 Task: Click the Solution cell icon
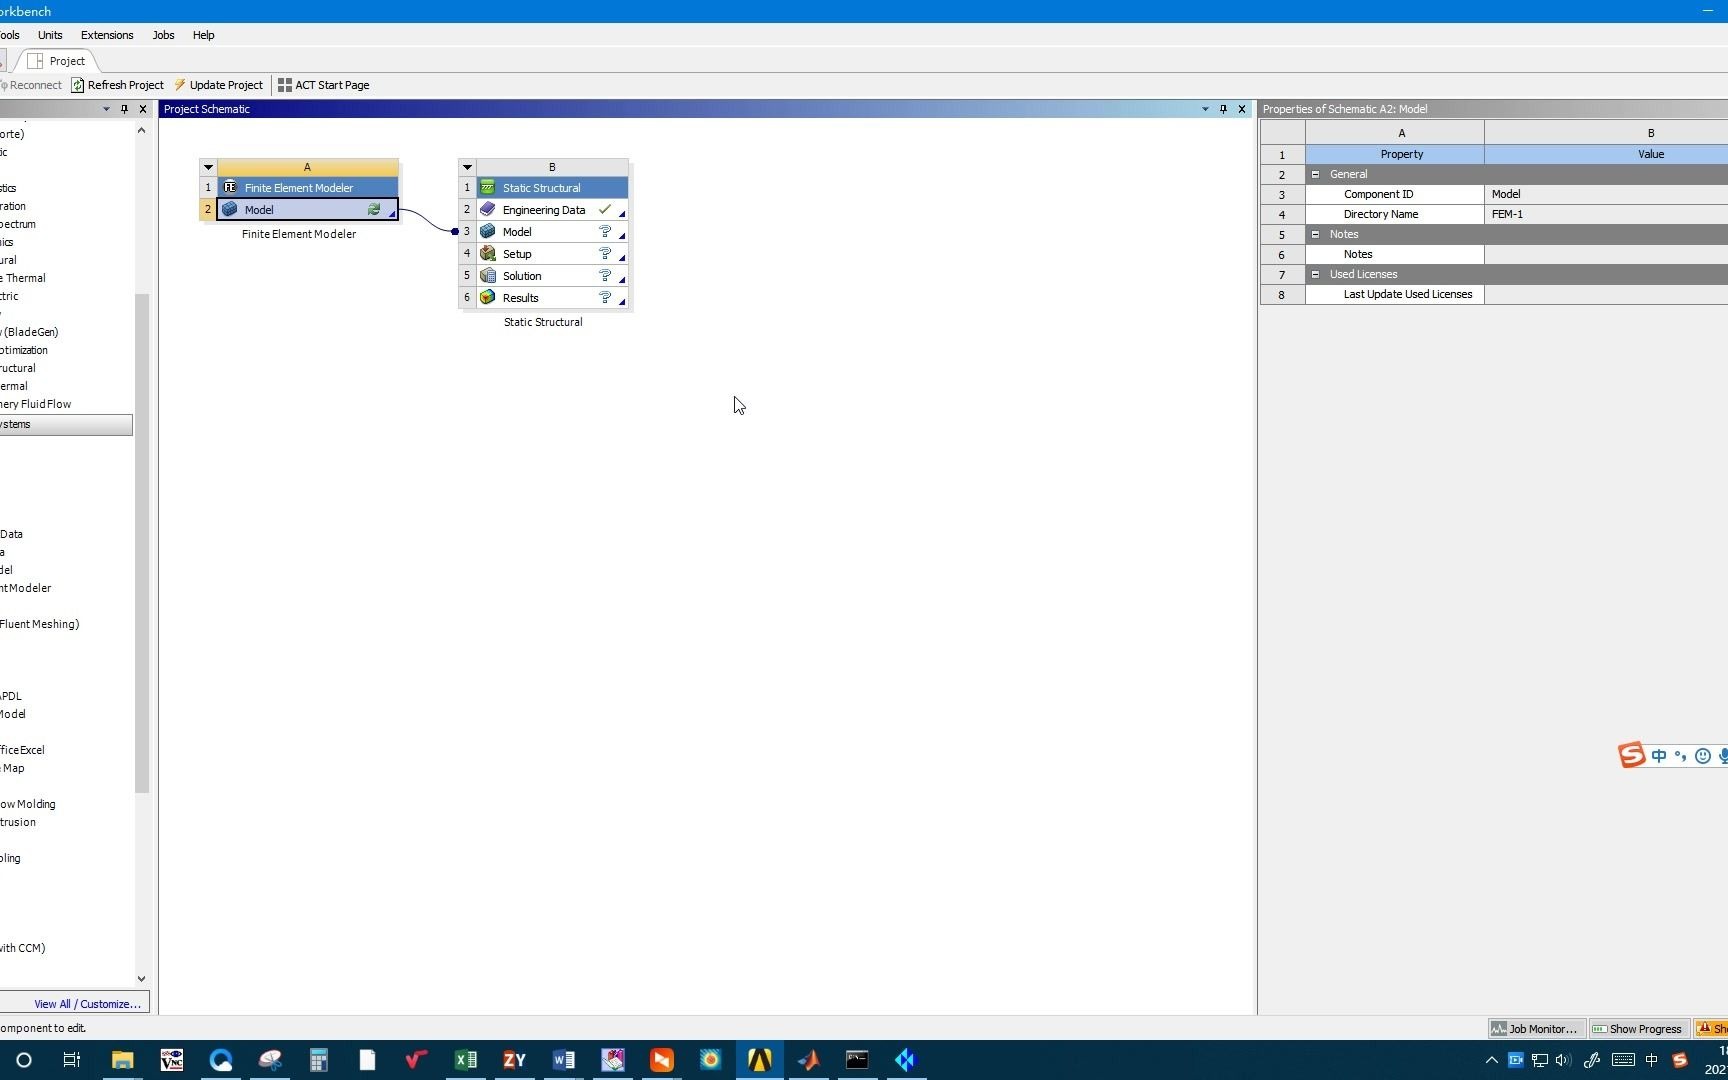coord(488,275)
